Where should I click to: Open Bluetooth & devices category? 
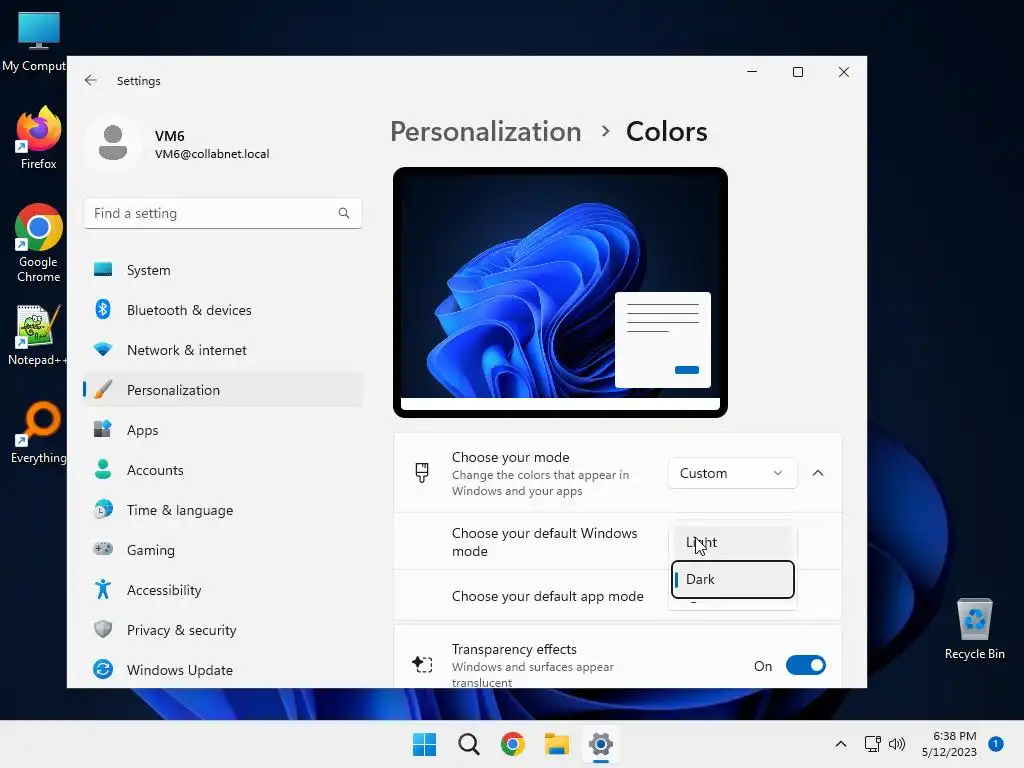click(223, 310)
